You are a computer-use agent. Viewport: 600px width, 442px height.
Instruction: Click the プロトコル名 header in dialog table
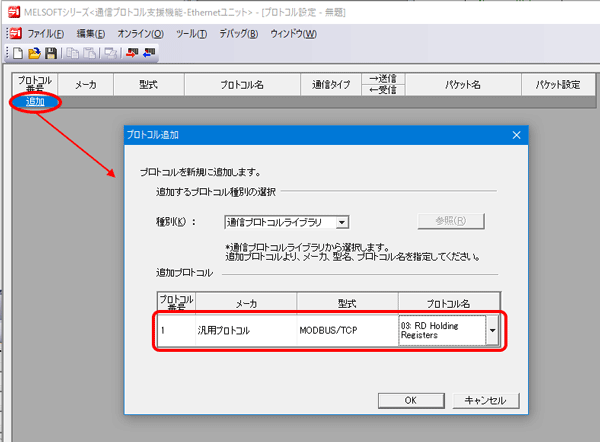(x=449, y=303)
